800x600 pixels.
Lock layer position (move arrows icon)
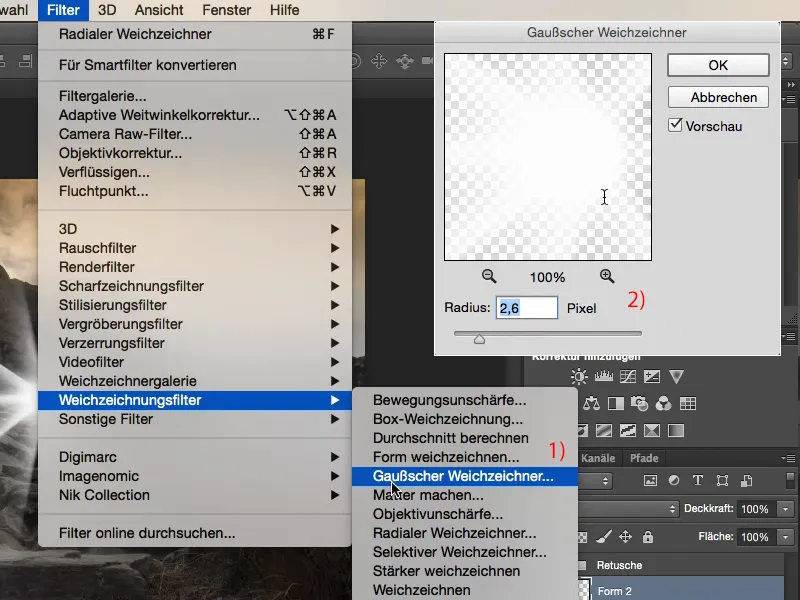(626, 537)
